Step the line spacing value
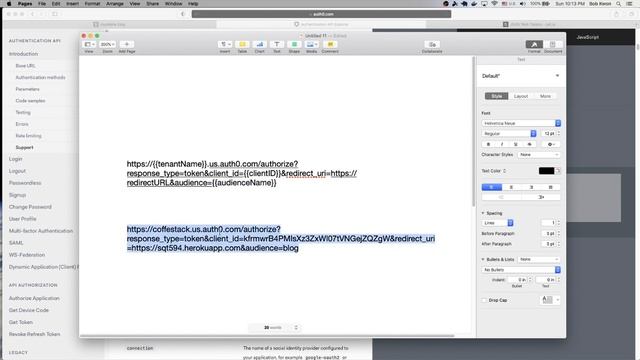 (558, 223)
